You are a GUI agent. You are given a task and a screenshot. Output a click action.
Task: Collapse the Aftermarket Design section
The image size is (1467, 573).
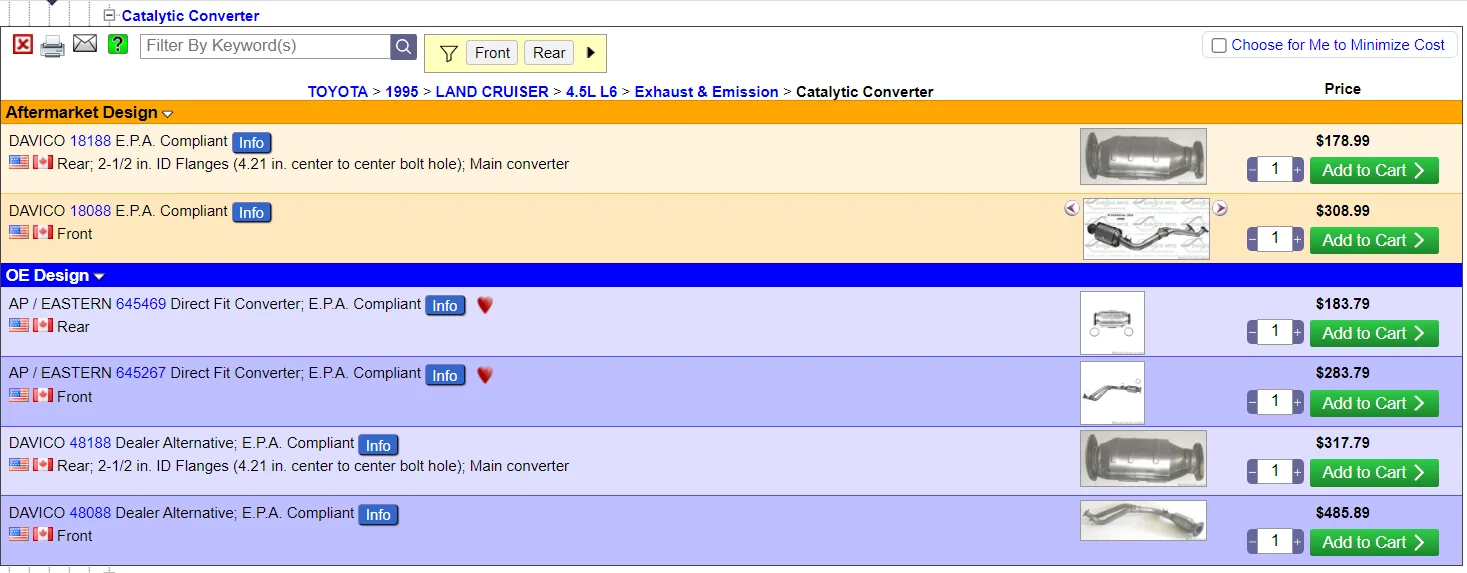point(168,114)
